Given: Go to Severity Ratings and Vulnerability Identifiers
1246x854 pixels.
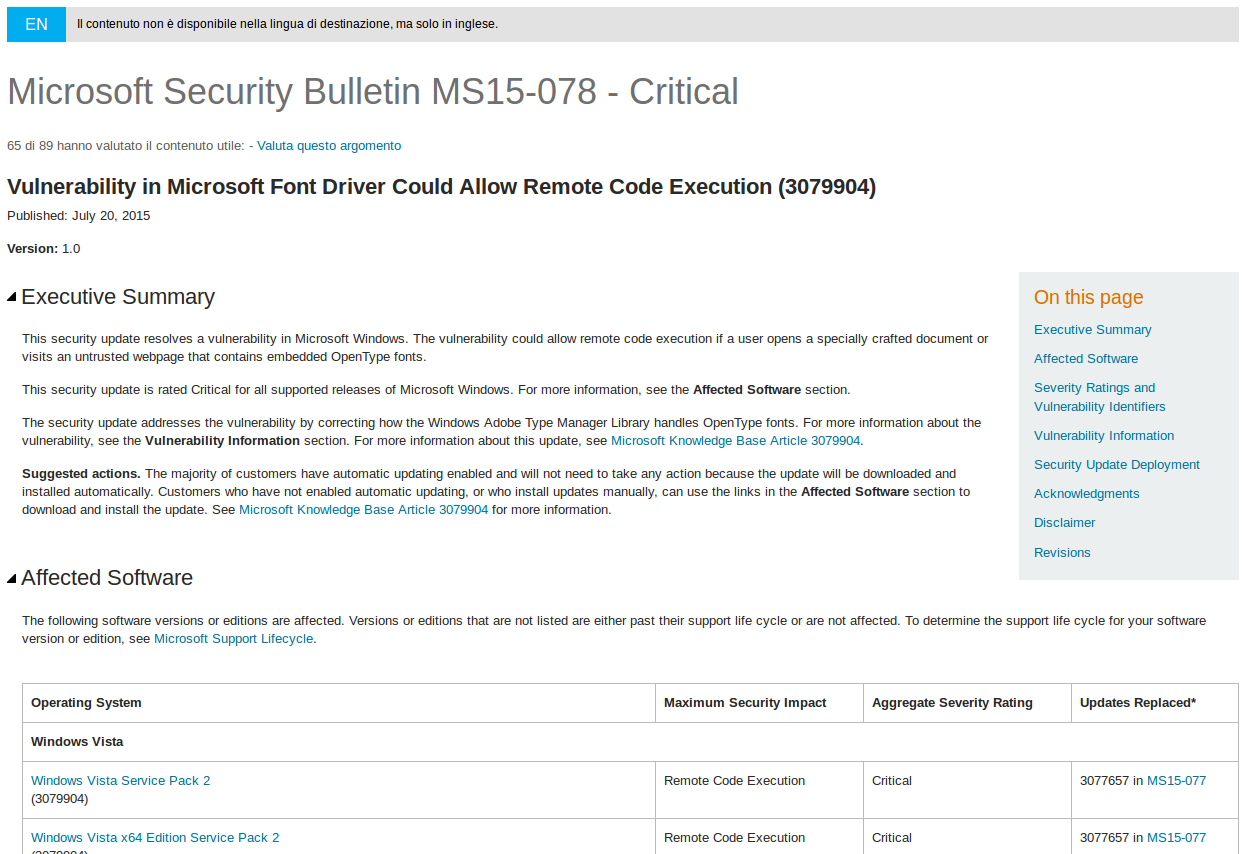Looking at the screenshot, I should pyautogui.click(x=1099, y=397).
